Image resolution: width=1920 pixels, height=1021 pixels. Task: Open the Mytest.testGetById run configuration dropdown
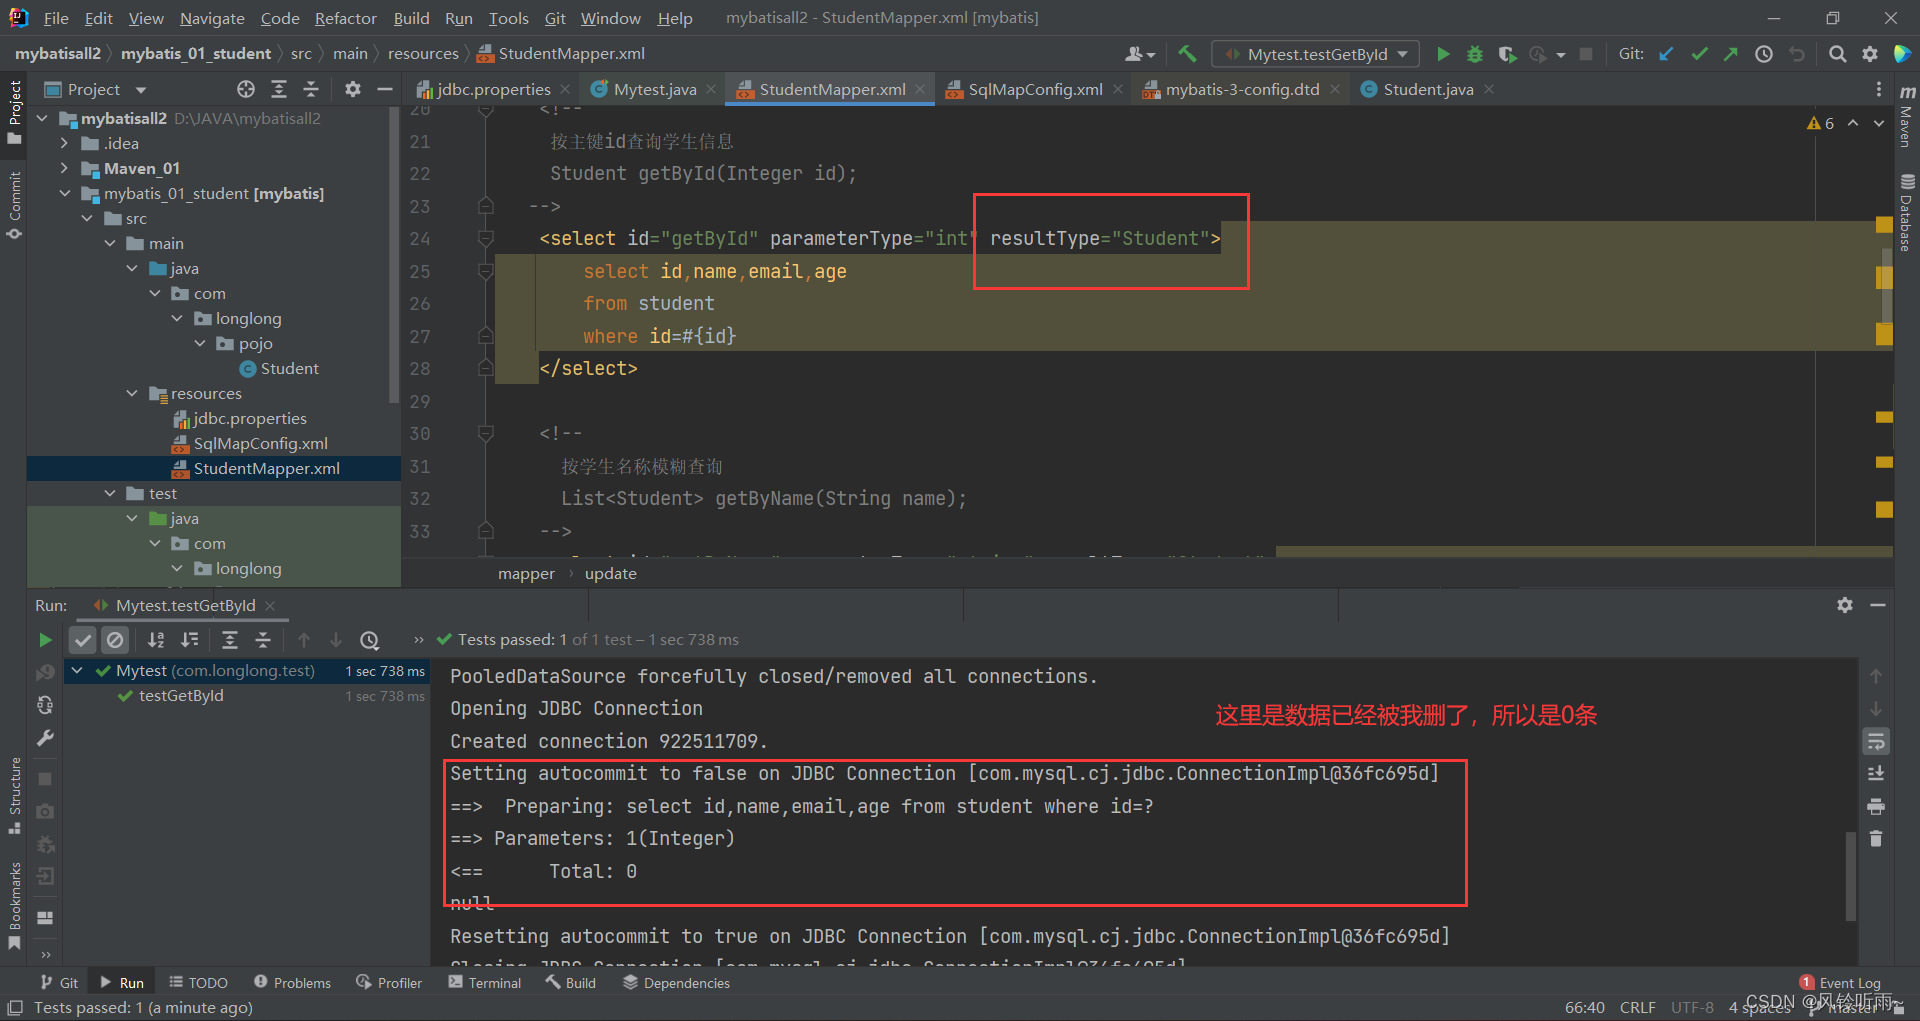[1316, 54]
